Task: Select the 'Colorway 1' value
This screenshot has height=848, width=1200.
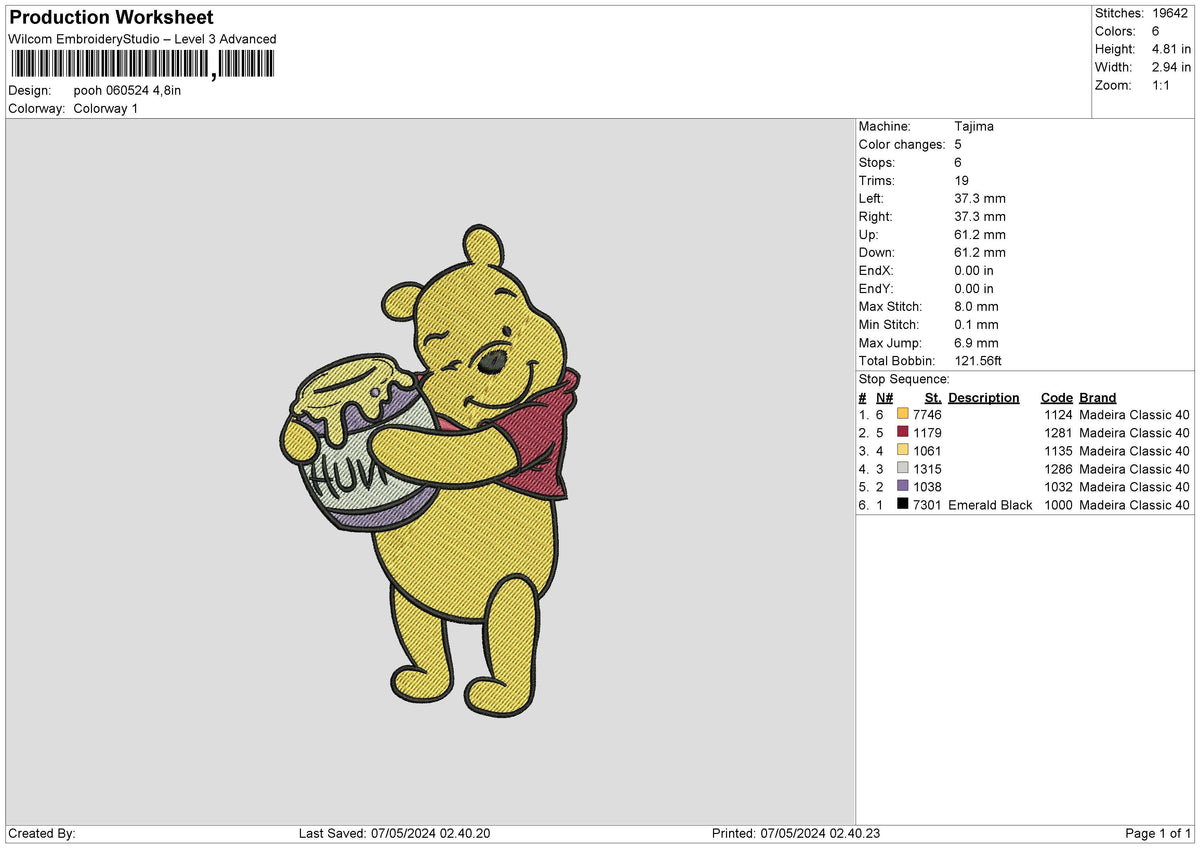Action: pos(106,108)
